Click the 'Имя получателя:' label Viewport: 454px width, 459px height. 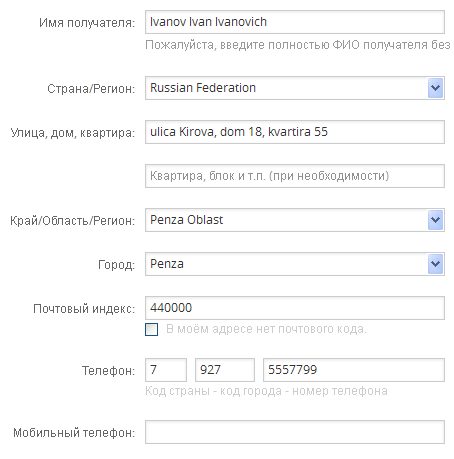pyautogui.click(x=87, y=23)
